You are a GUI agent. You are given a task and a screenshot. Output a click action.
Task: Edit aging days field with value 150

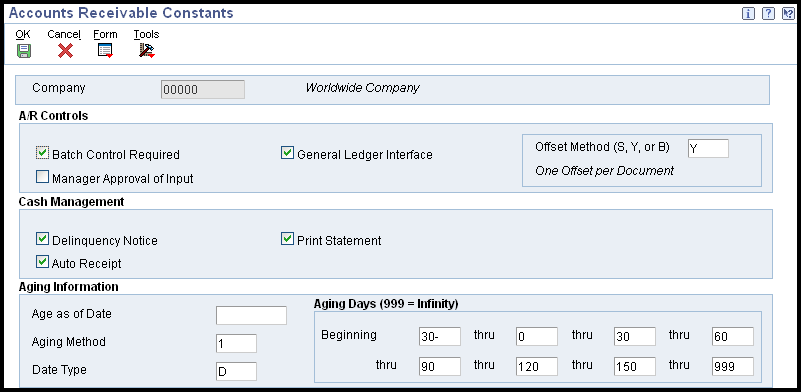[x=635, y=366]
